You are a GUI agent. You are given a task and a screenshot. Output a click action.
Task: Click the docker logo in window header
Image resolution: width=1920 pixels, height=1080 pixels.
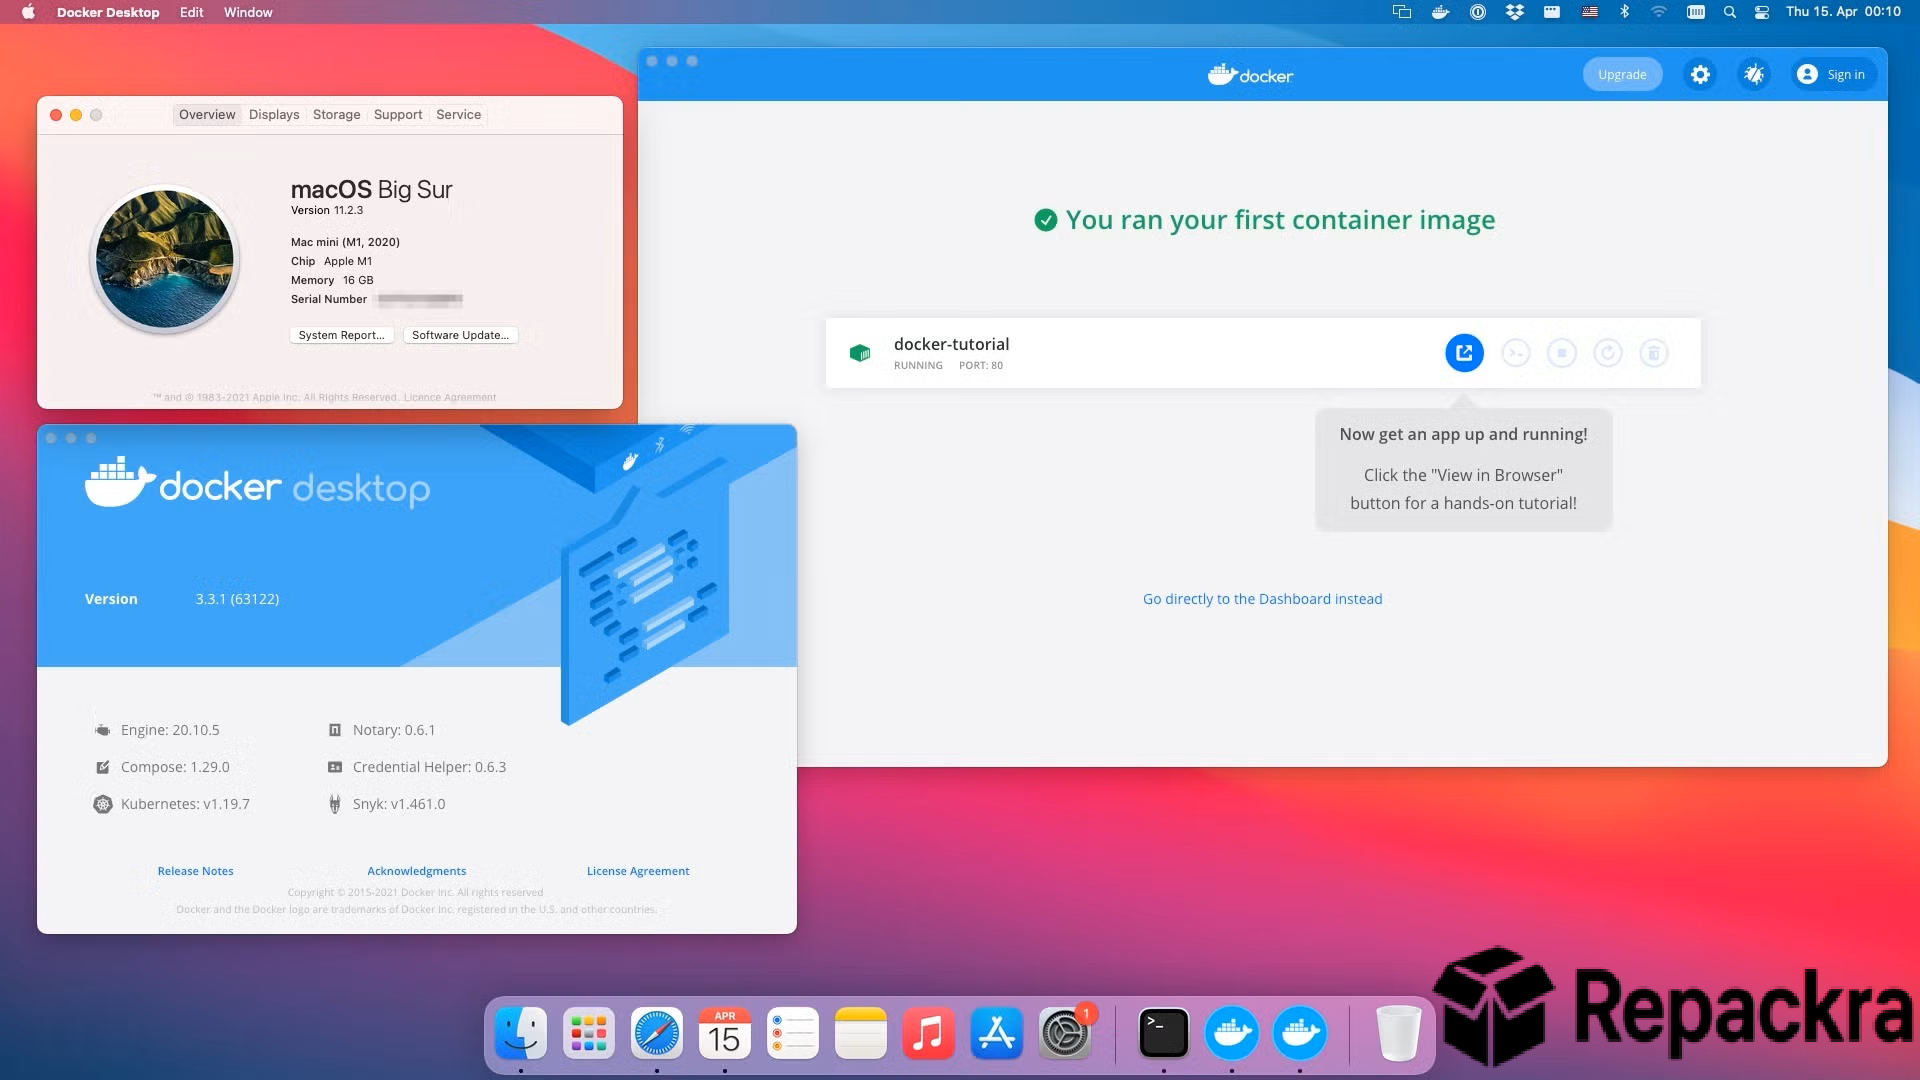pyautogui.click(x=1250, y=75)
